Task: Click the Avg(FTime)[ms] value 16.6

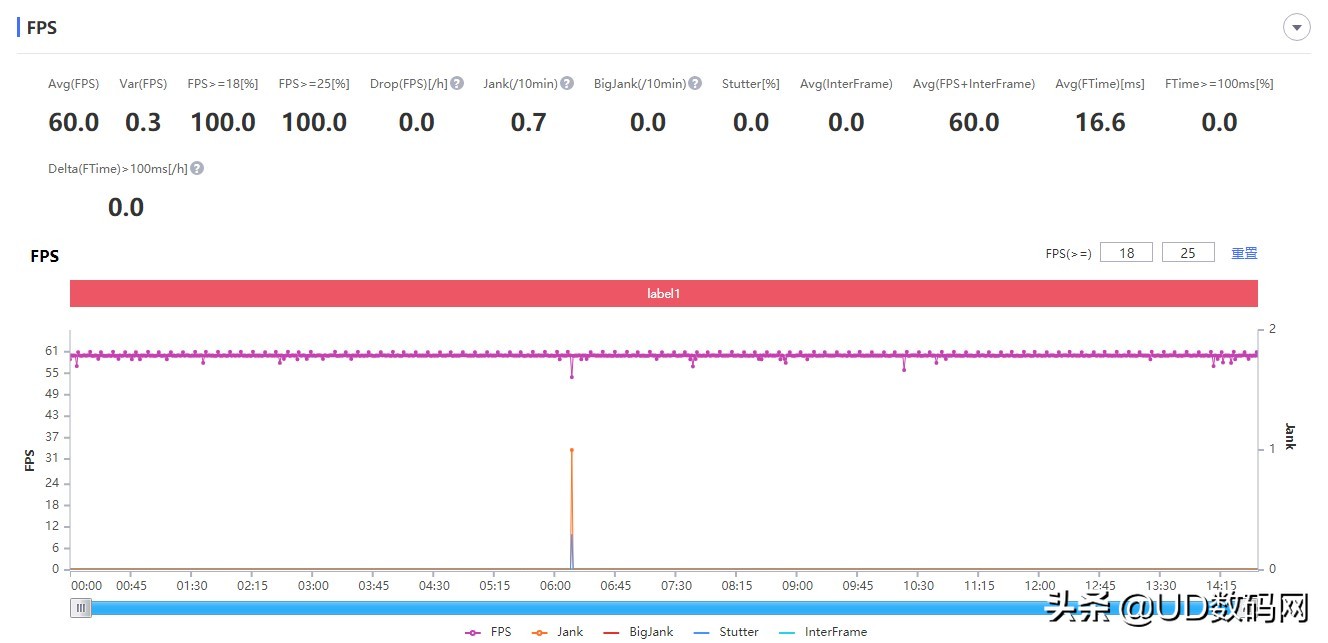Action: (1100, 123)
